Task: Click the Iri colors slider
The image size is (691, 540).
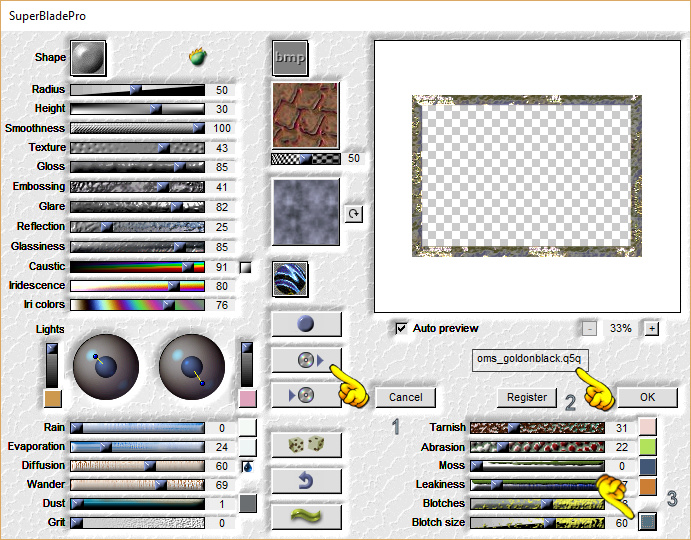Action: coord(137,305)
